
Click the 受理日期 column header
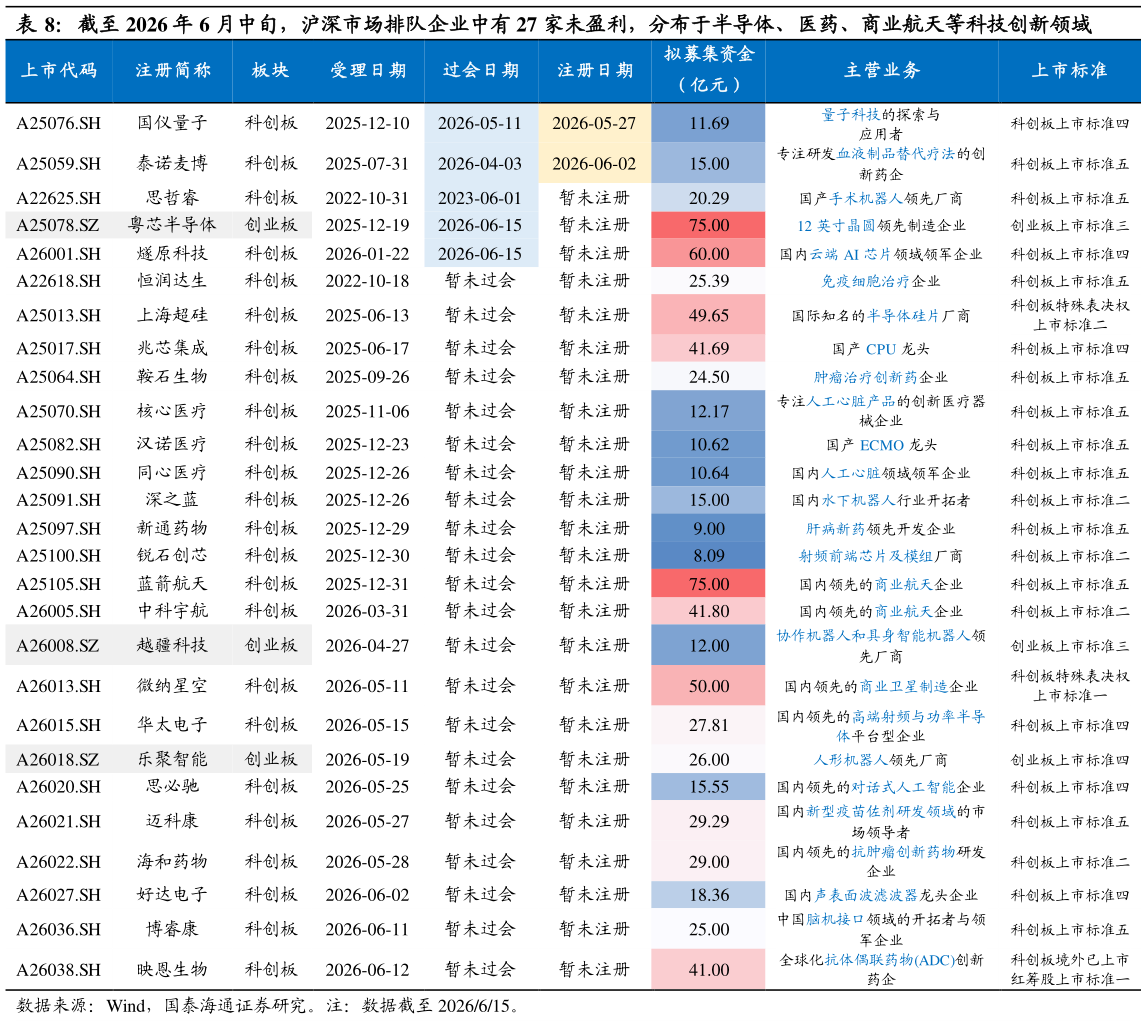tap(368, 71)
